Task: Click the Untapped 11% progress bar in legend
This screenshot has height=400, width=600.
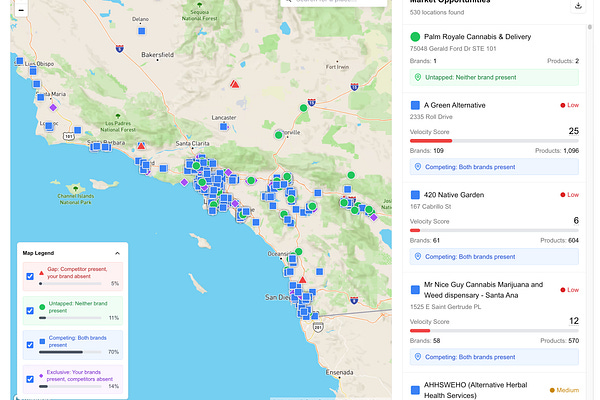Action: [x=70, y=318]
